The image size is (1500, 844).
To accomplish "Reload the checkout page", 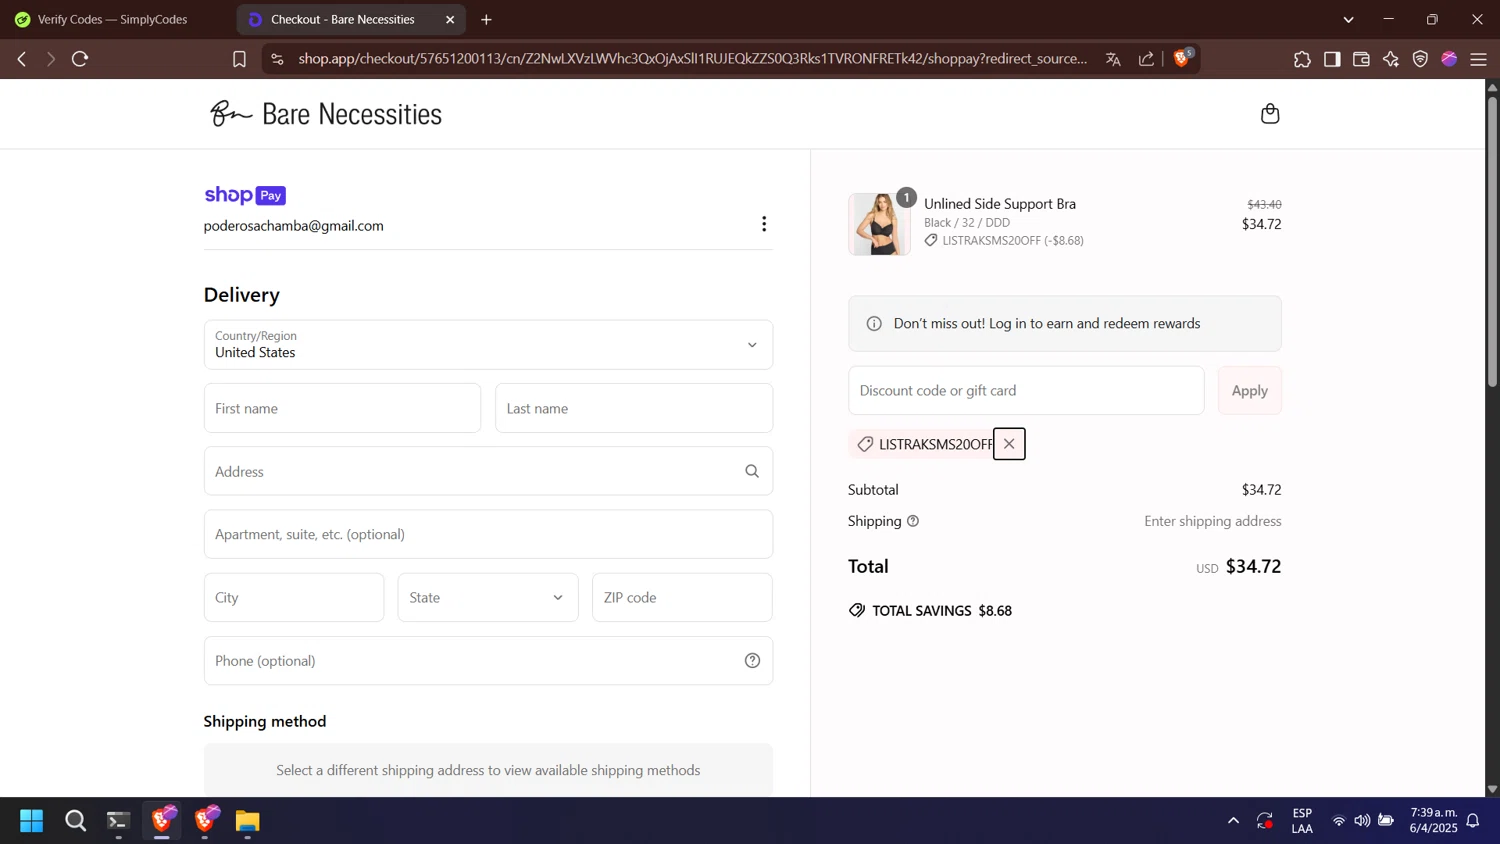I will pos(81,59).
